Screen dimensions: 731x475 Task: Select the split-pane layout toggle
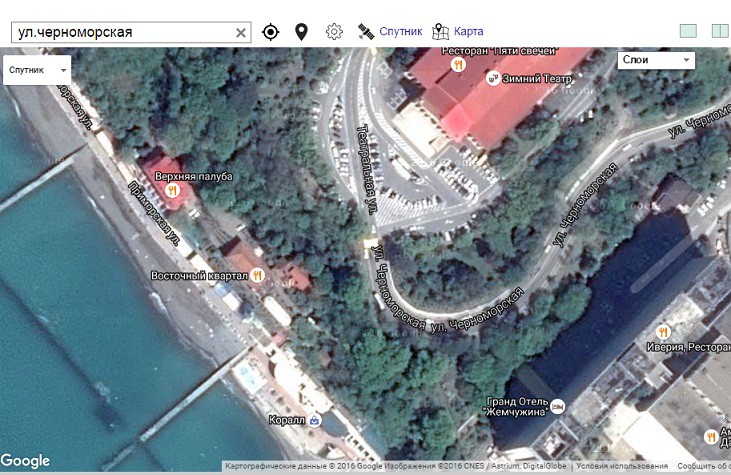coord(719,31)
